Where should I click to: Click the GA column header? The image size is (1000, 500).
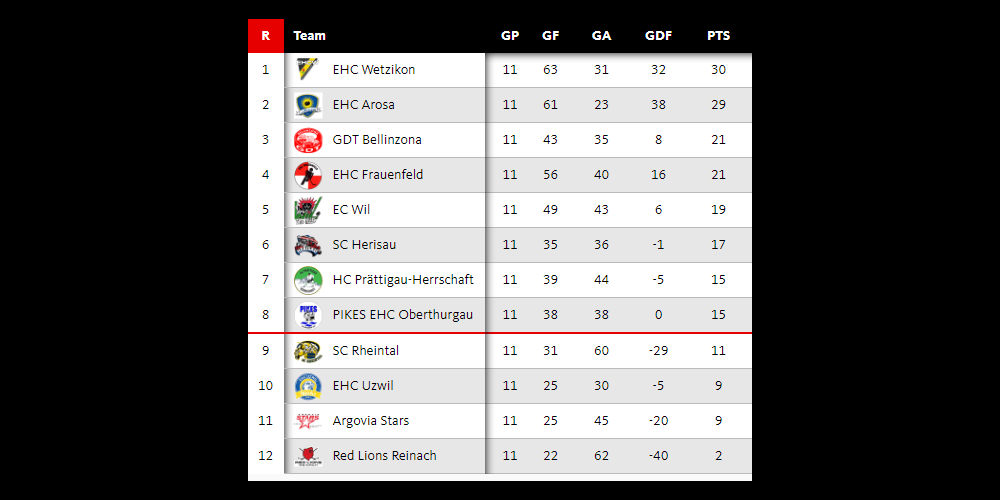click(601, 36)
